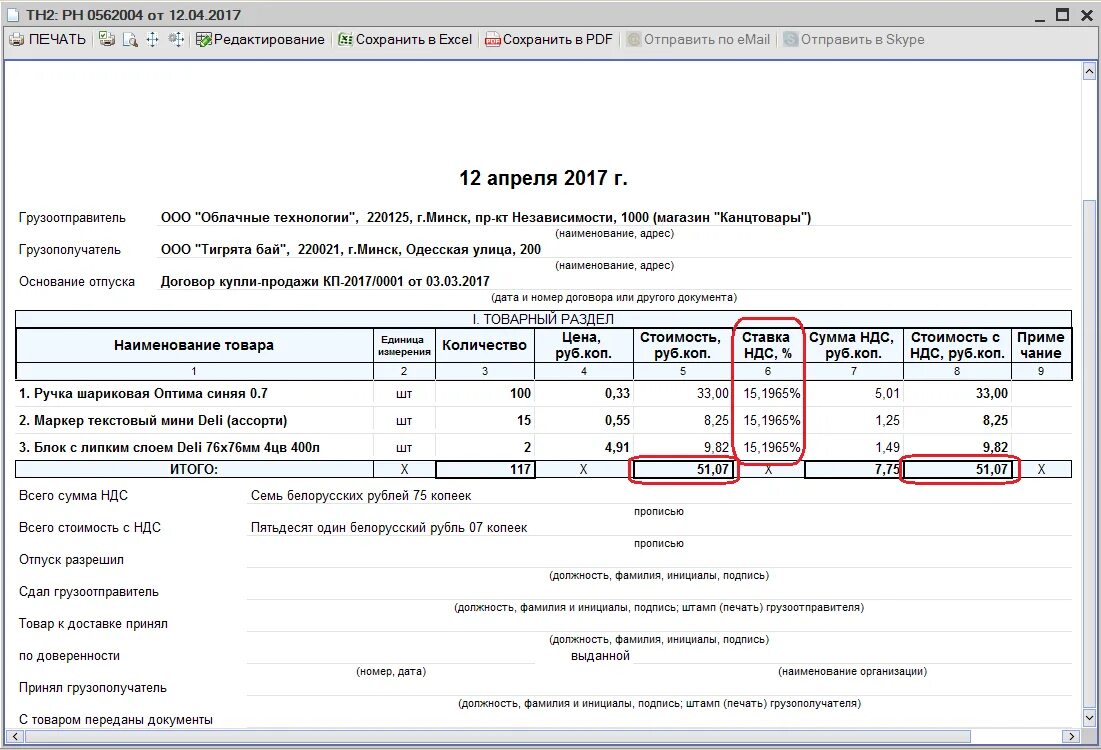1101x750 pixels.
Task: Click Семь белорусских рублей 75 копеек text
Action: tap(361, 496)
